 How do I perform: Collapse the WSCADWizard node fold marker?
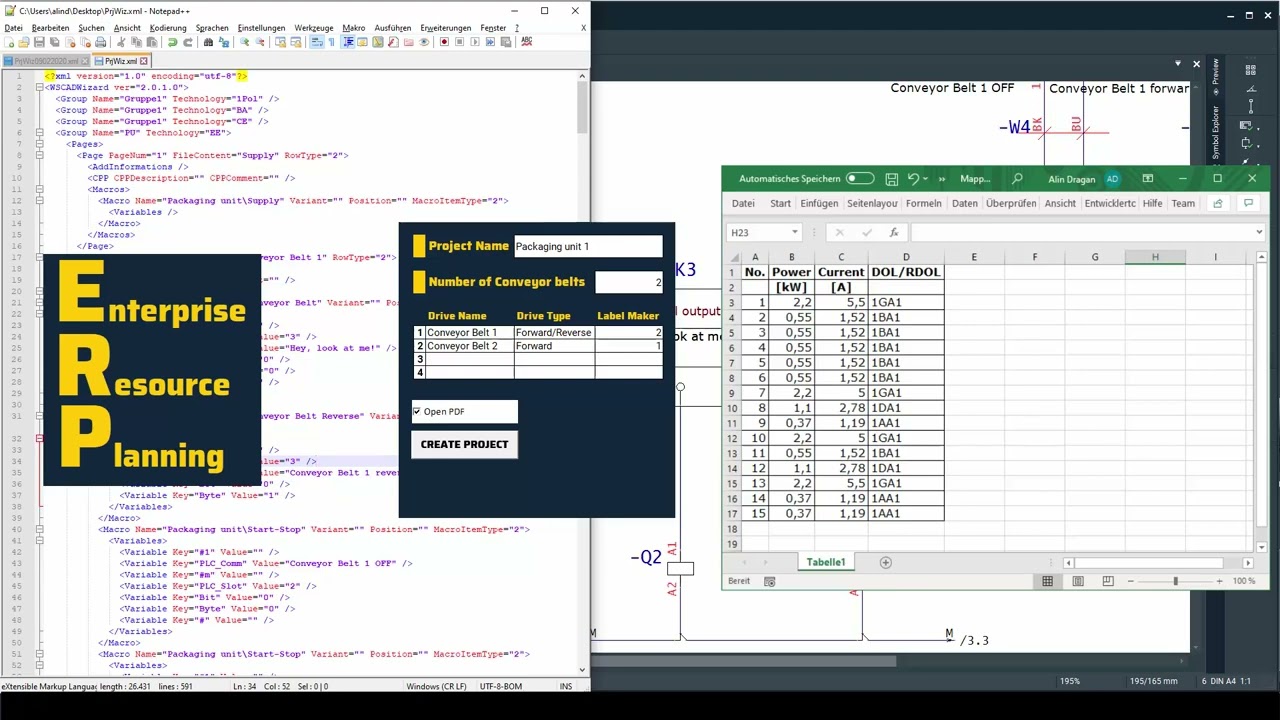click(40, 87)
